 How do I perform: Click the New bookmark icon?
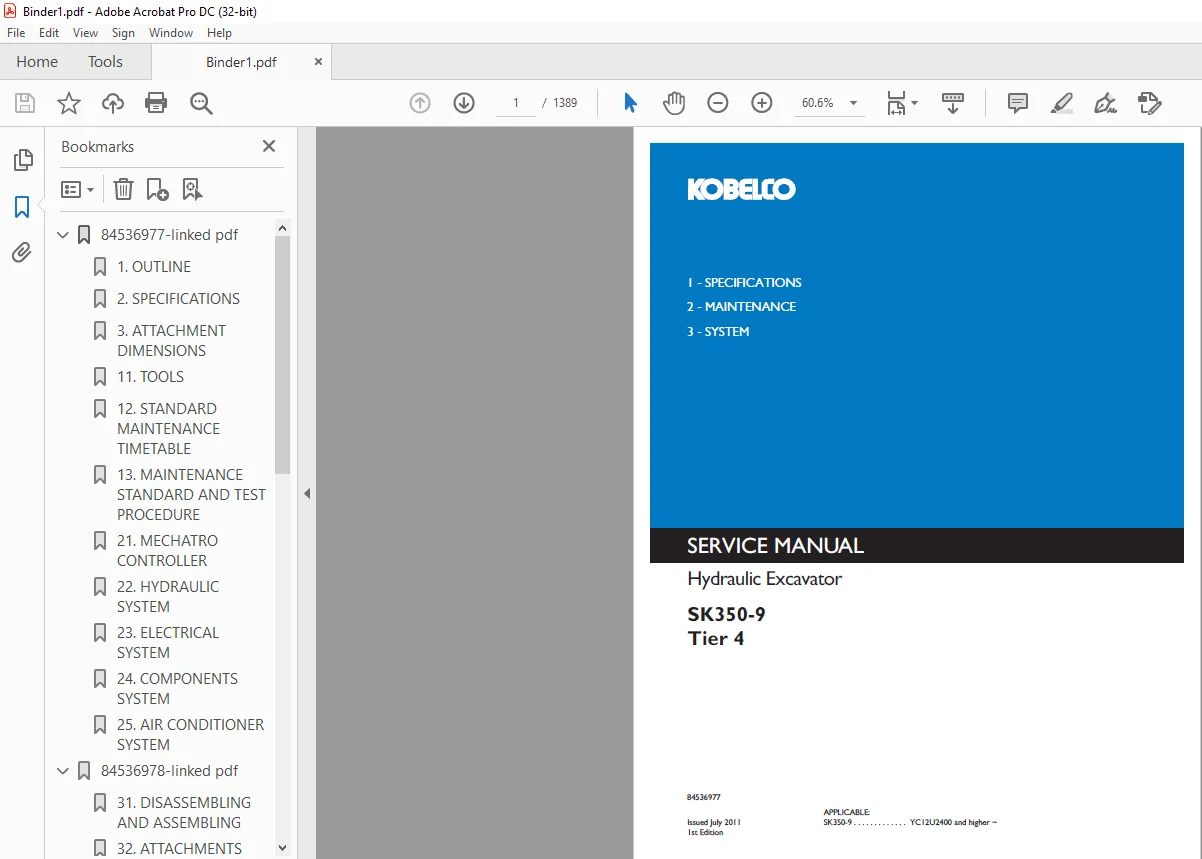pos(157,189)
